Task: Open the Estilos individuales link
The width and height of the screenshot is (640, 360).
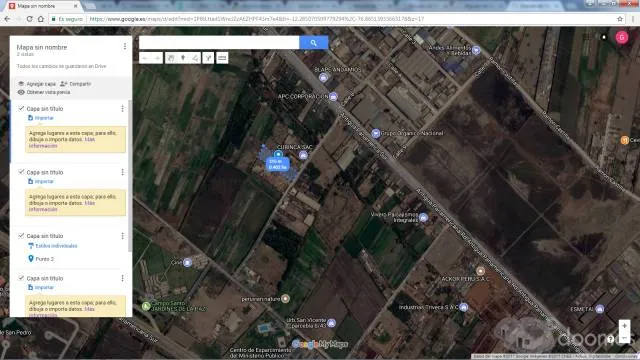Action: click(56, 246)
